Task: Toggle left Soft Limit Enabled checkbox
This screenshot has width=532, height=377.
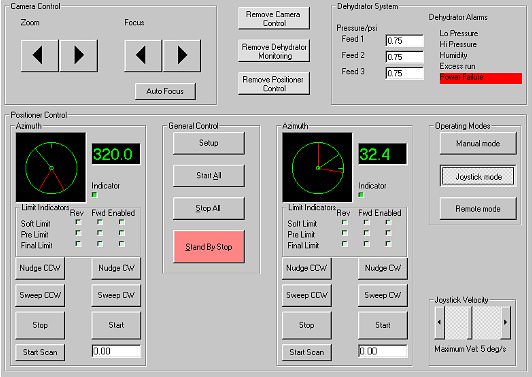Action: click(x=121, y=222)
